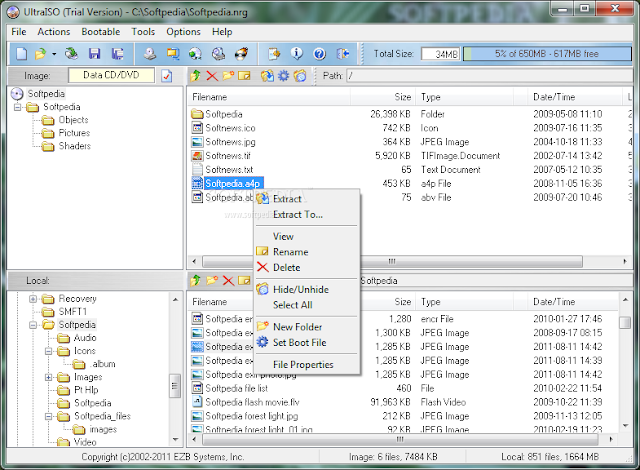Choose Hide/Unhide in the context menu
Viewport: 640px width, 470px height.
tap(307, 289)
